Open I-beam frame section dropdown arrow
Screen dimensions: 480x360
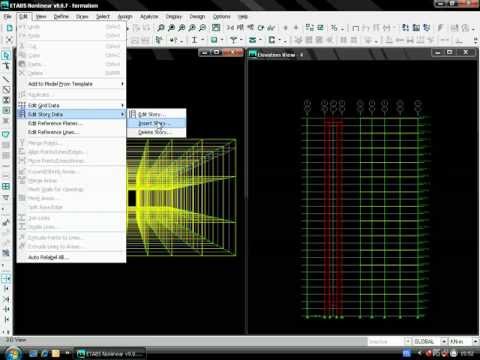(x=202, y=40)
